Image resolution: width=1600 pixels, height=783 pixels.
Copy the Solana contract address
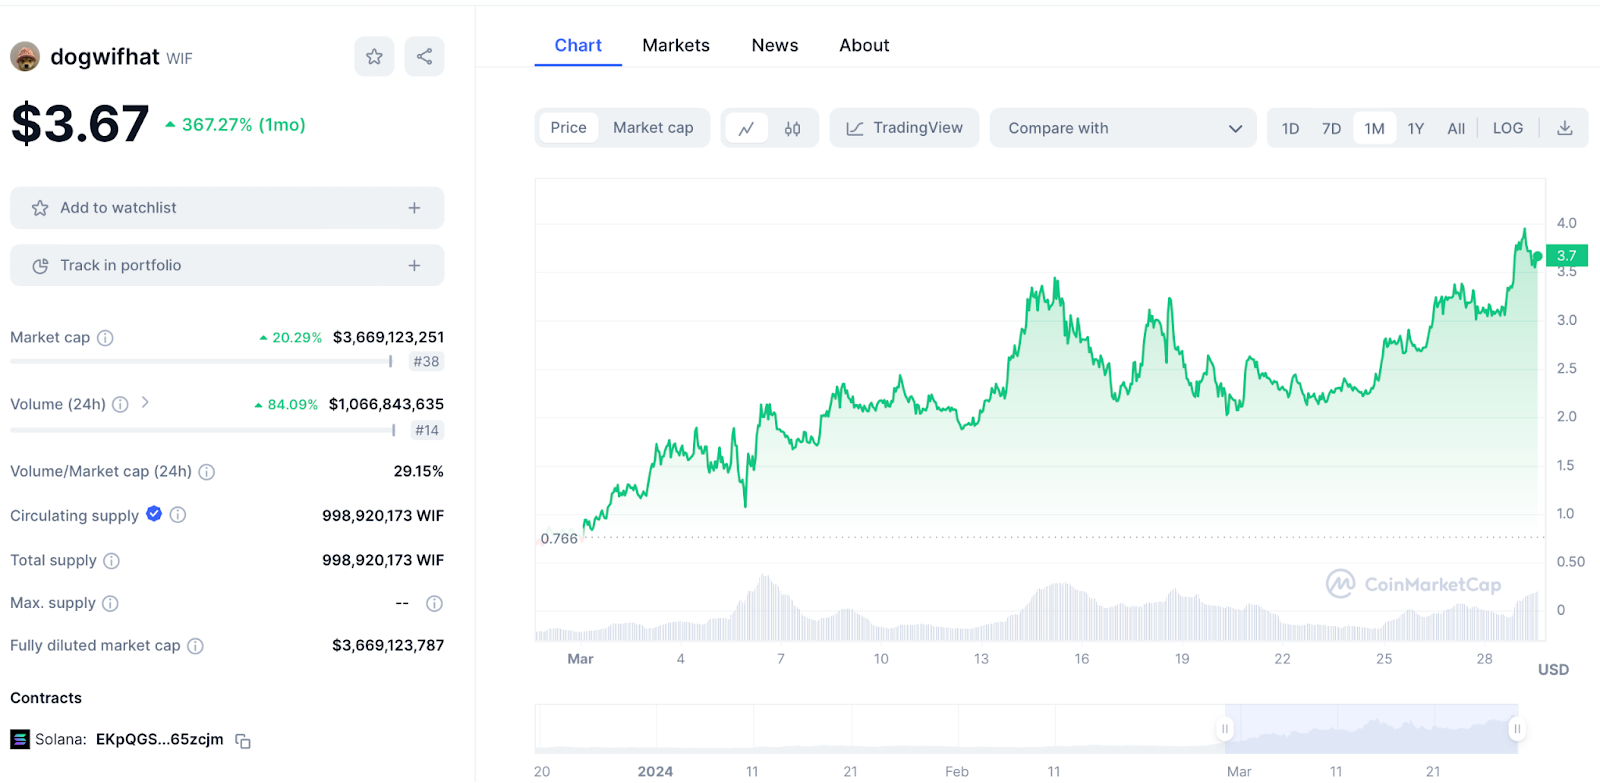(x=243, y=741)
